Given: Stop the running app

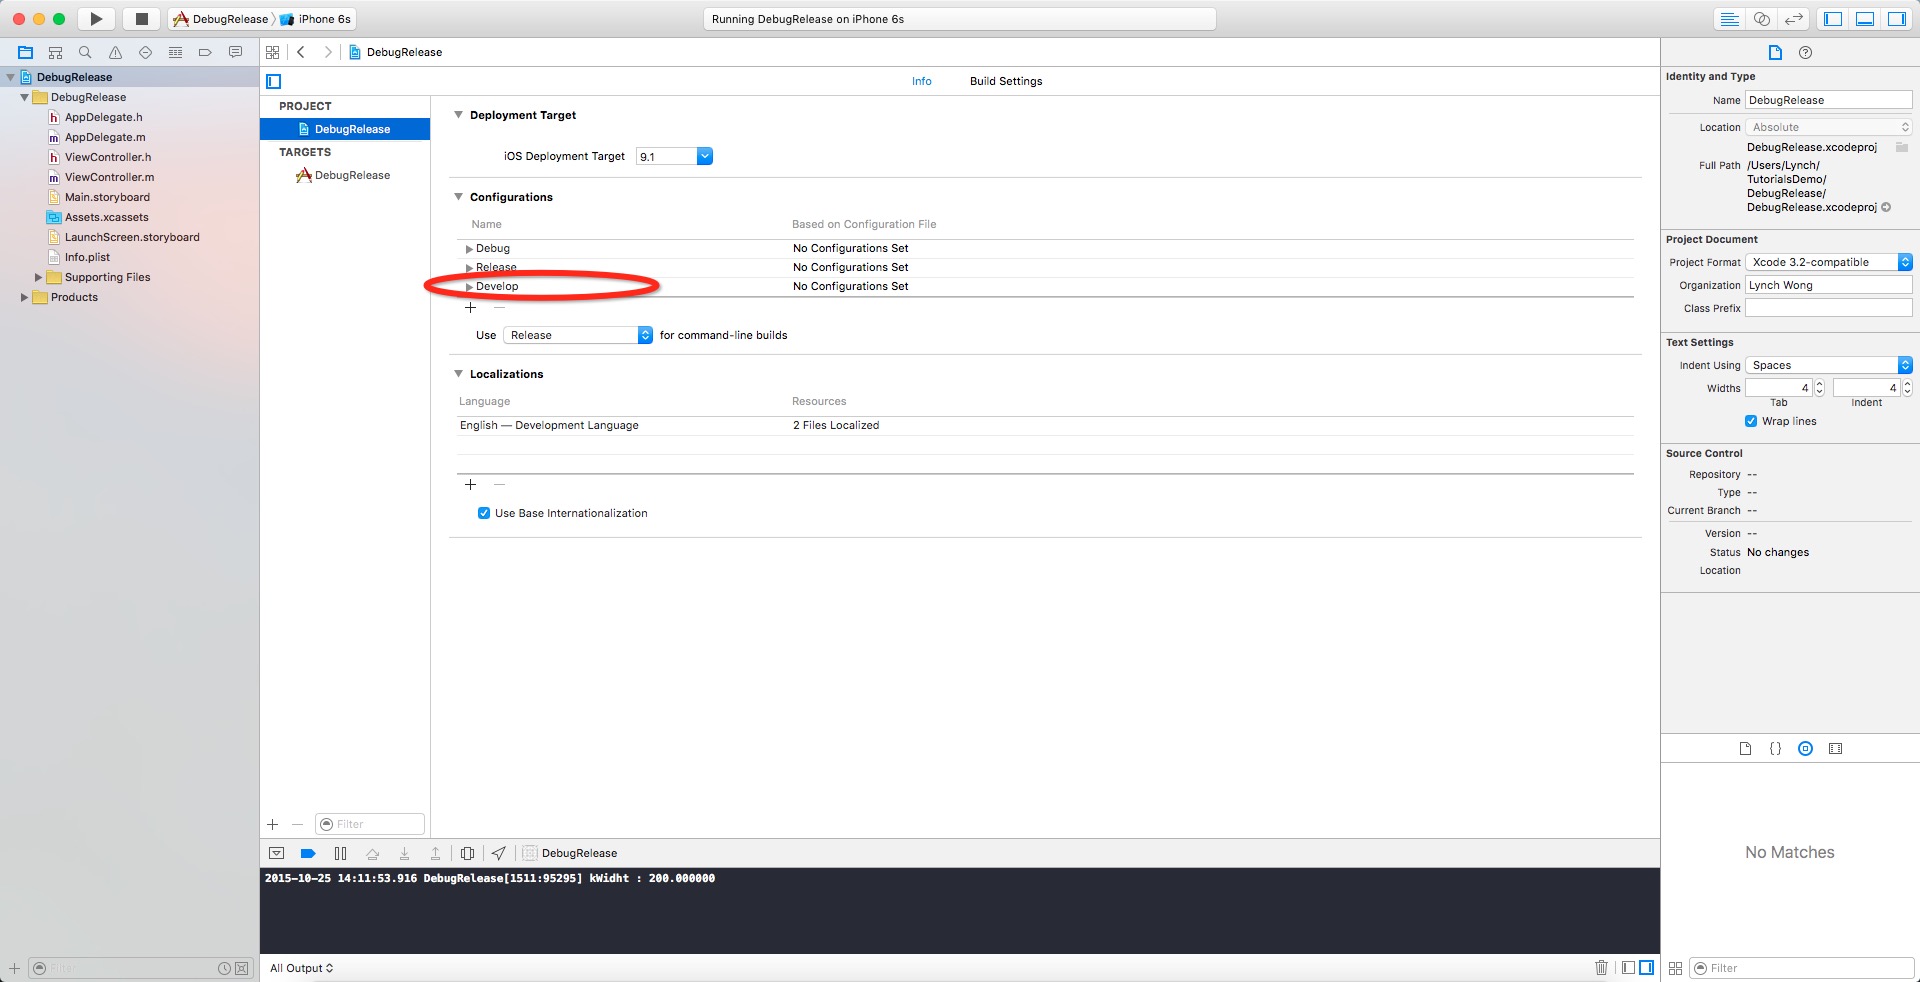Looking at the screenshot, I should click(x=142, y=19).
